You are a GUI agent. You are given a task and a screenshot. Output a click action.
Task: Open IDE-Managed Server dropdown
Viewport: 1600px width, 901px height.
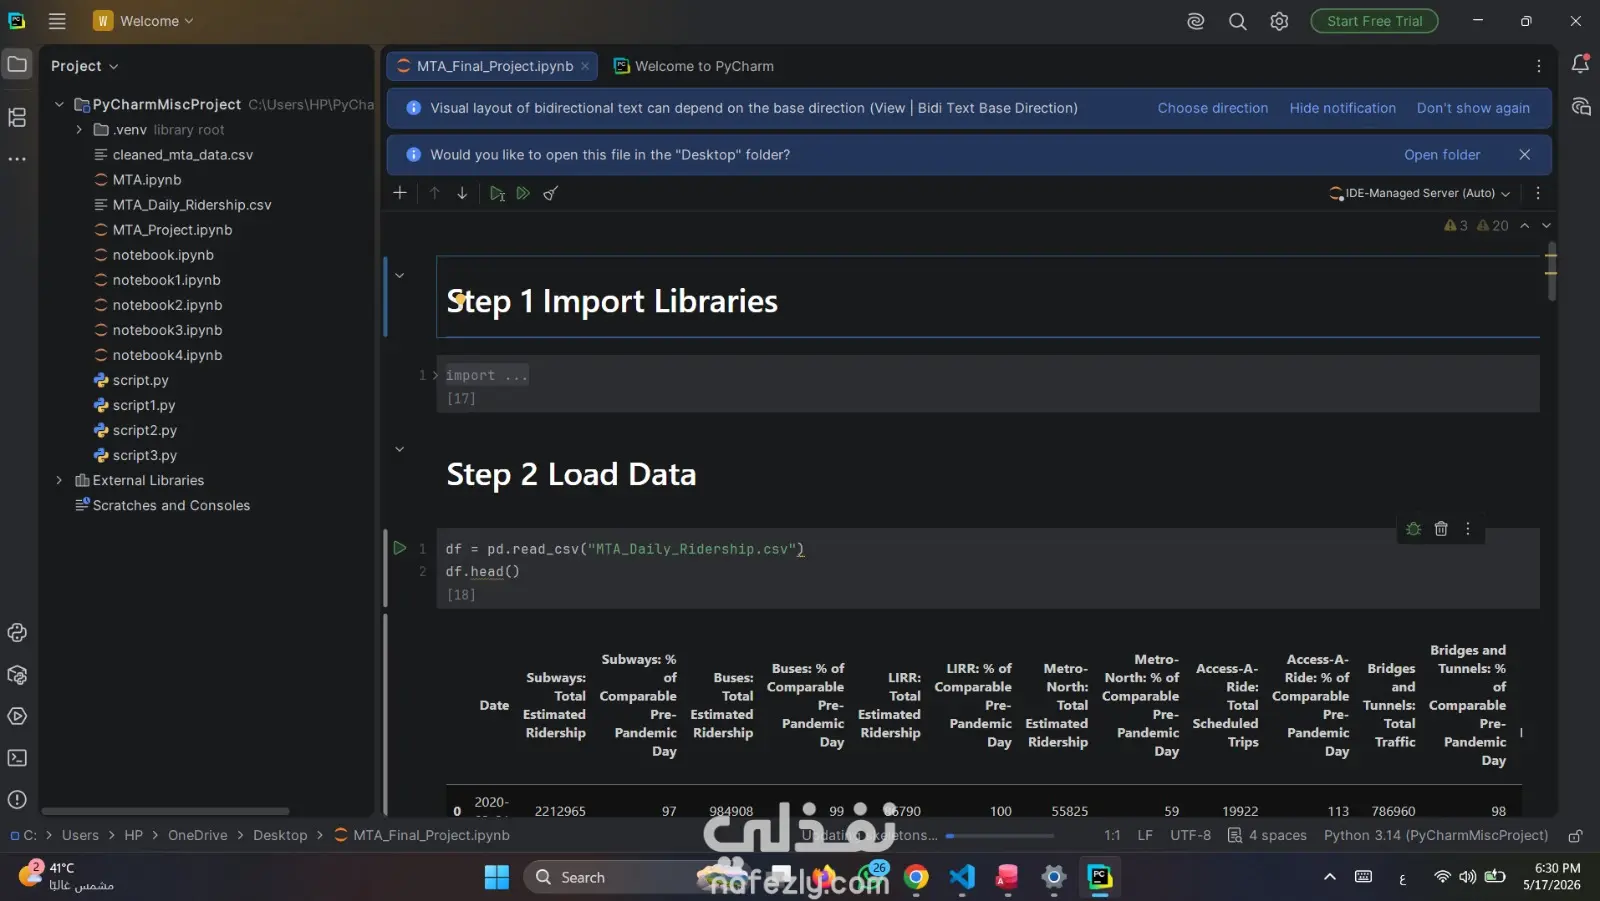[1419, 193]
